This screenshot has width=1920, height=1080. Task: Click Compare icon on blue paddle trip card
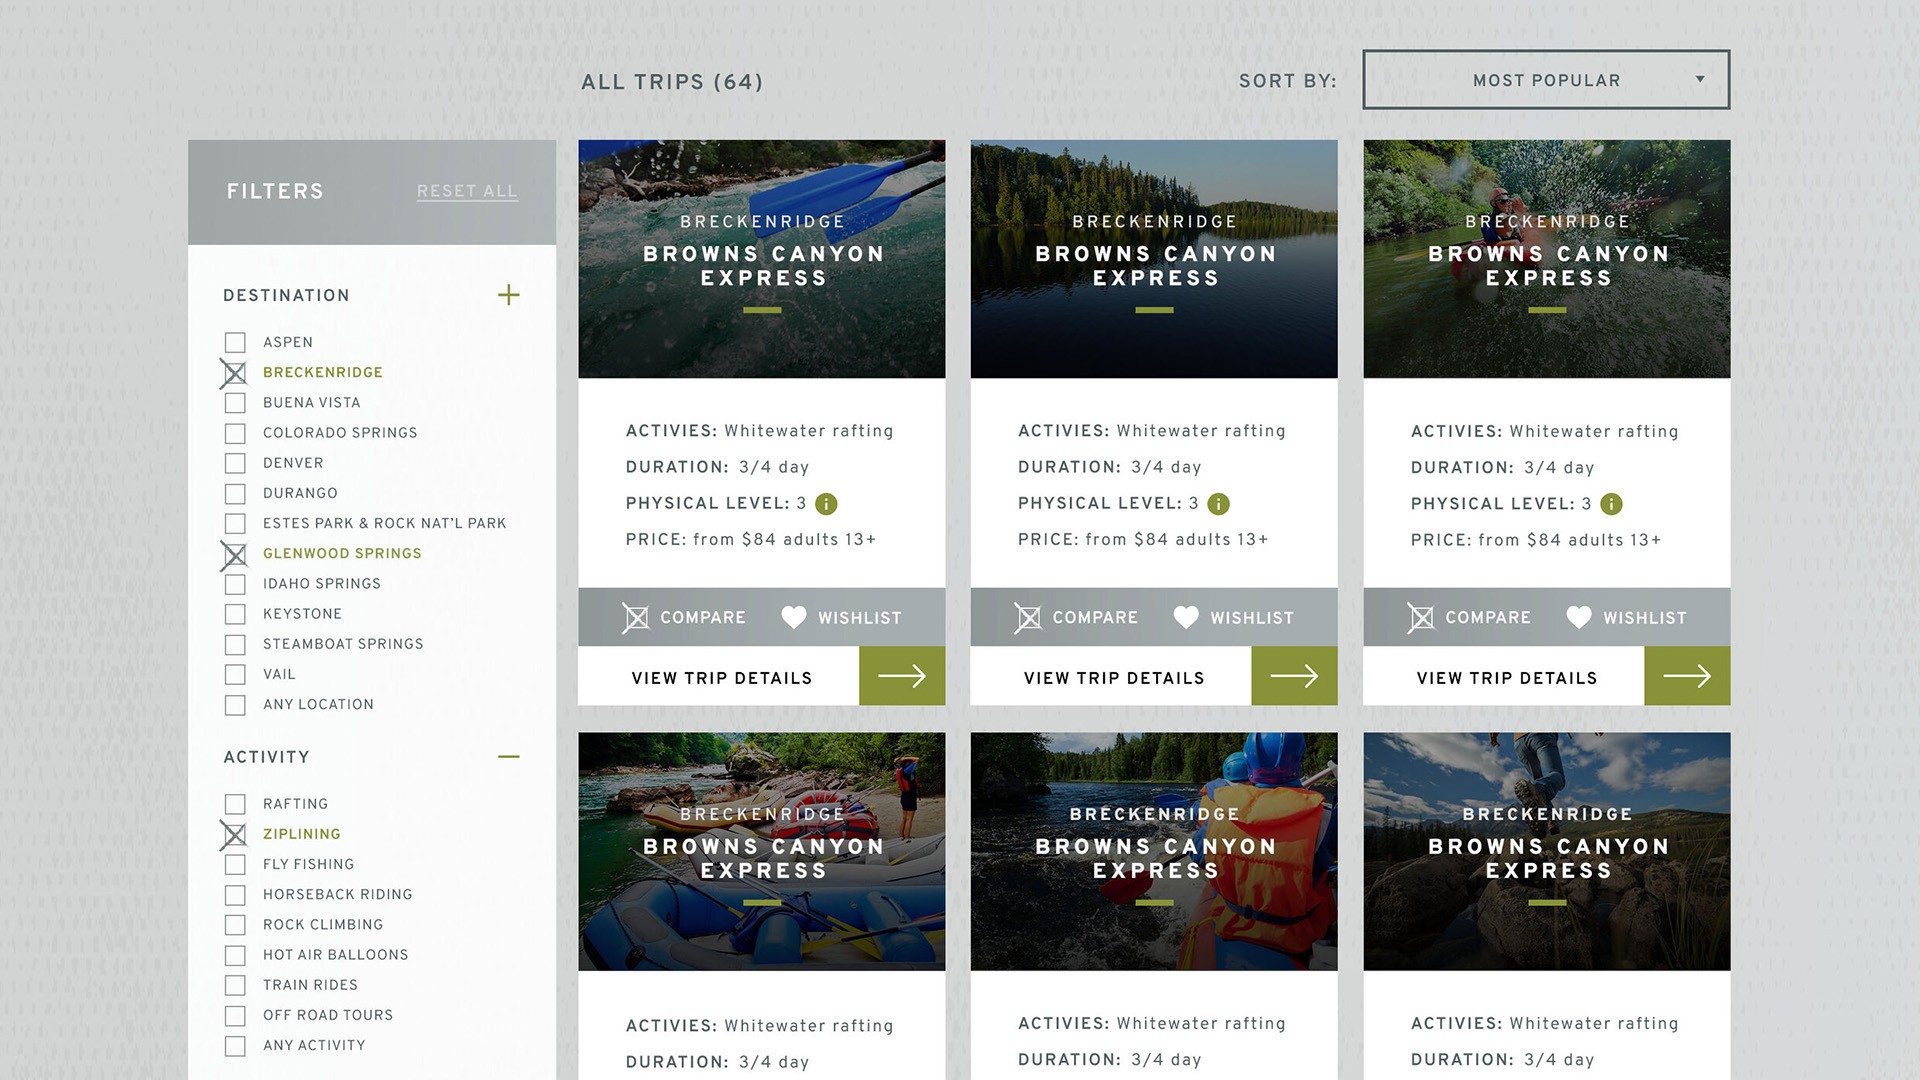[x=635, y=618]
